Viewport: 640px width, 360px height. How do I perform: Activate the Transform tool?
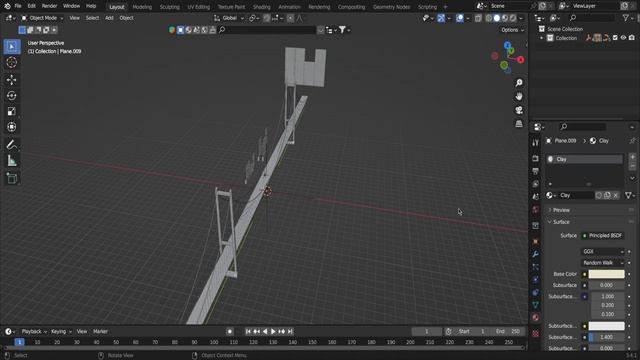(11, 127)
